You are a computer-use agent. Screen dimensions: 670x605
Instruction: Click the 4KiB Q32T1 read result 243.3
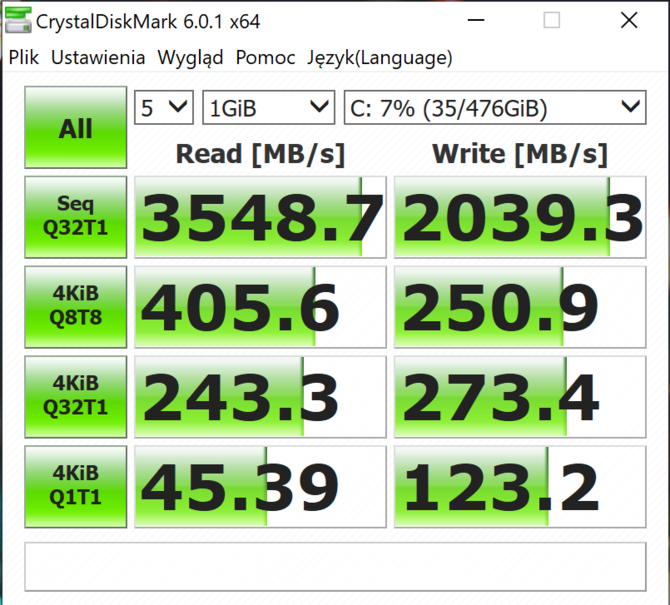point(260,397)
